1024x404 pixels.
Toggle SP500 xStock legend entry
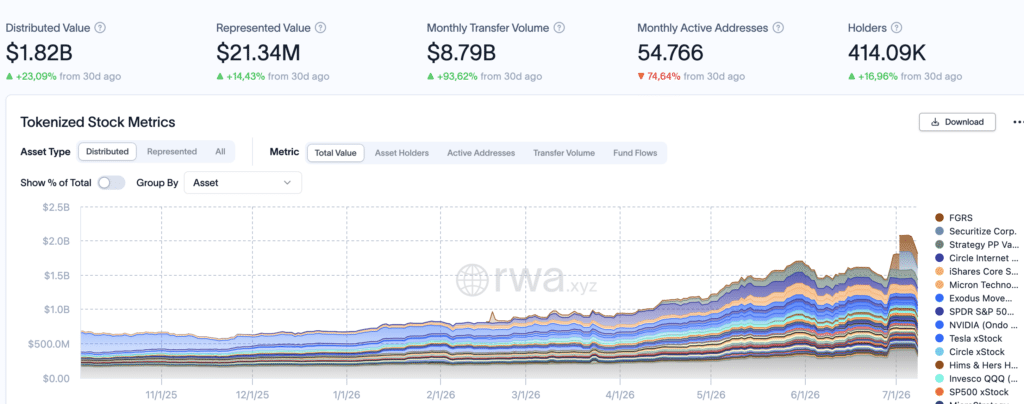pos(971,392)
